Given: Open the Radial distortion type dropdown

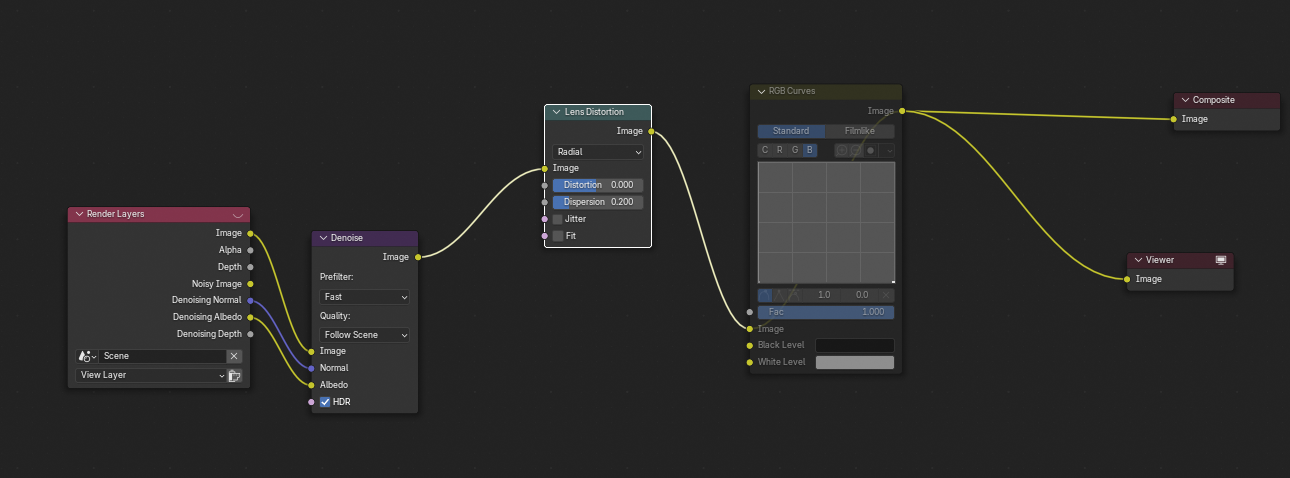Looking at the screenshot, I should pos(598,152).
